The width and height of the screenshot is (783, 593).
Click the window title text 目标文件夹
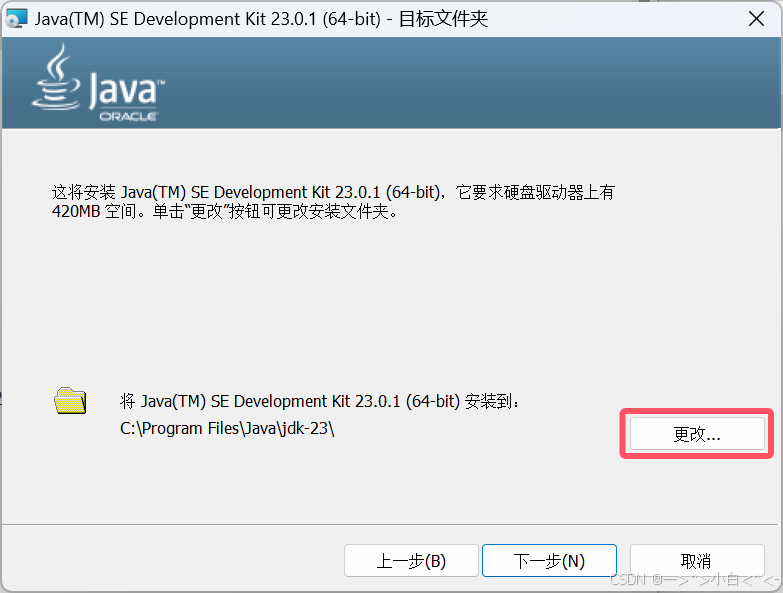click(443, 19)
